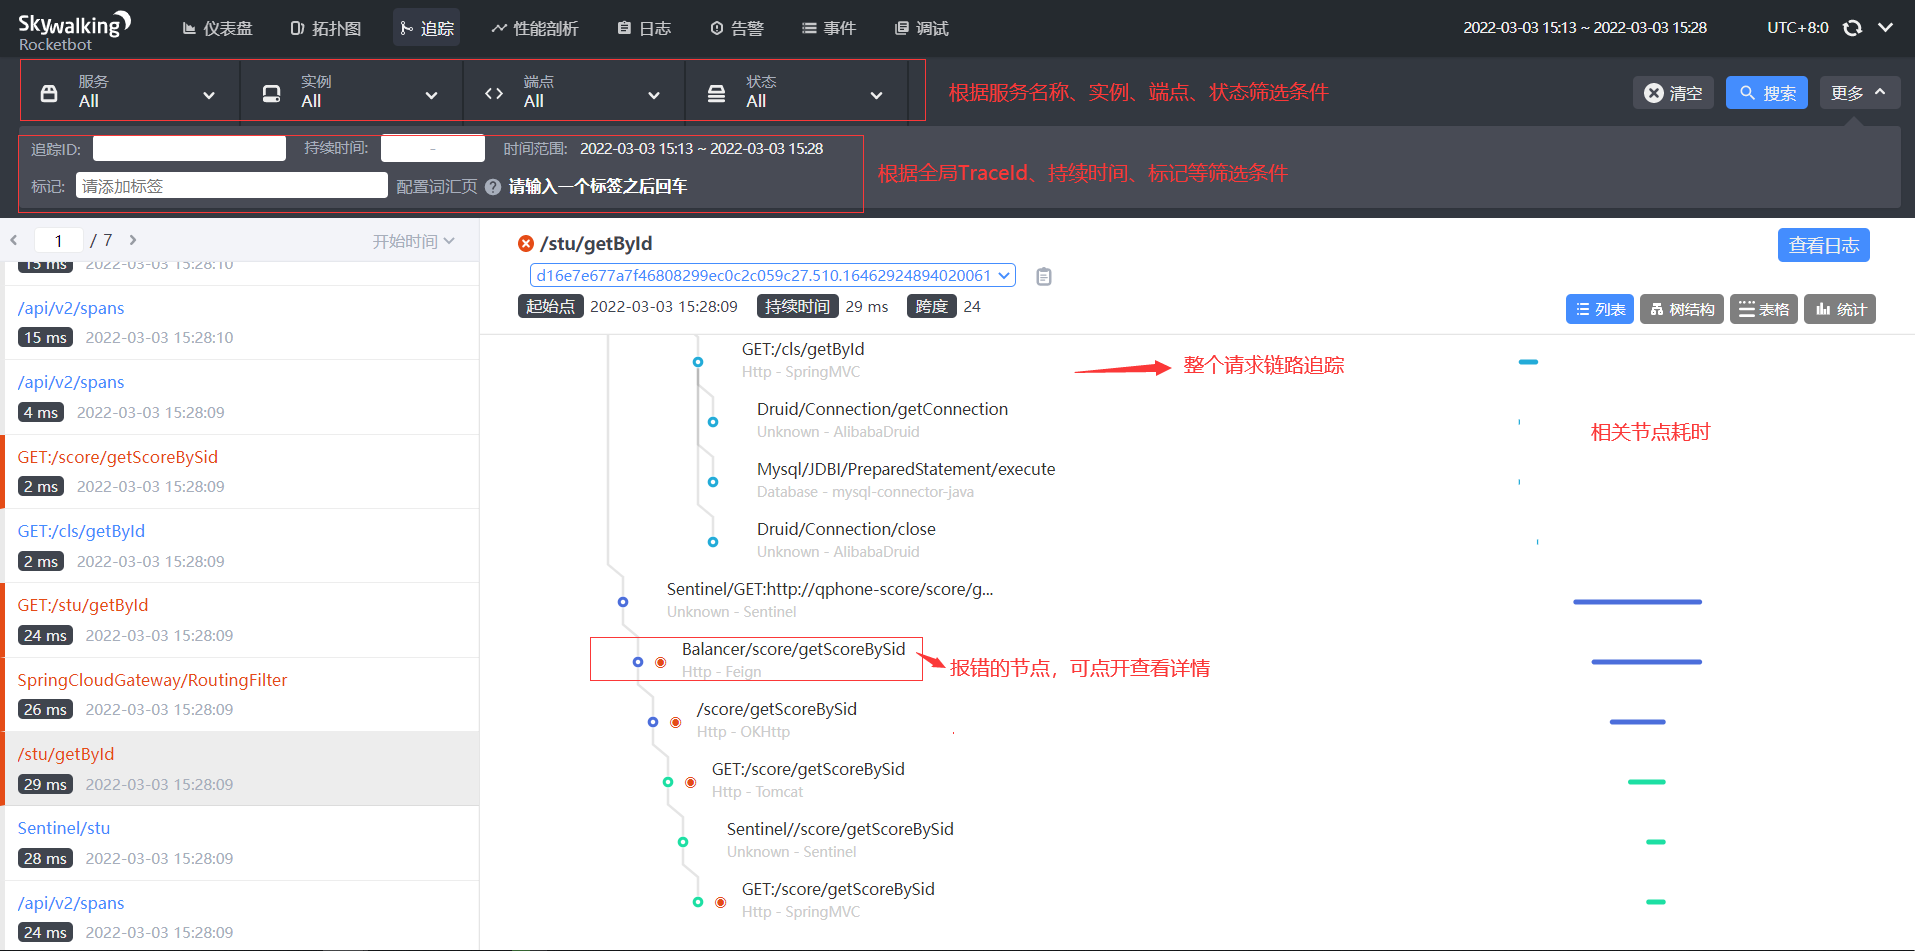Click the node circle of GET:/cls/getById
Image resolution: width=1915 pixels, height=951 pixels.
coord(698,362)
